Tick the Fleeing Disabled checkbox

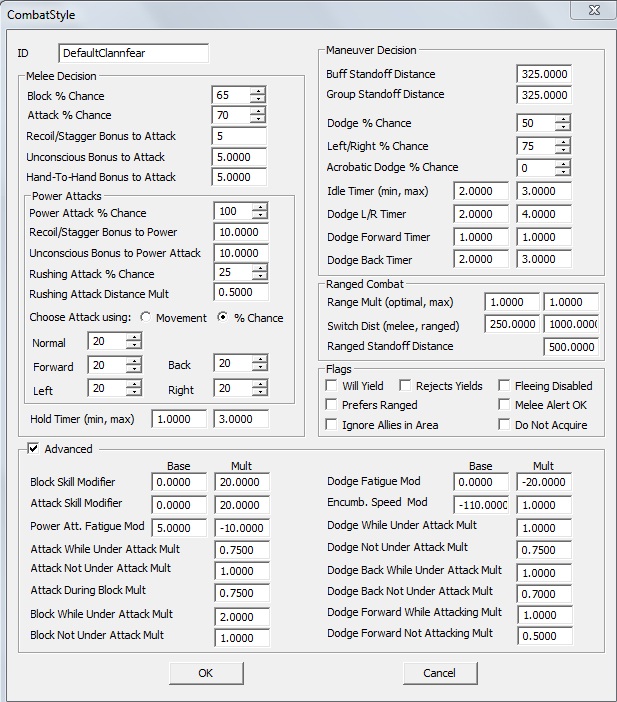point(504,385)
